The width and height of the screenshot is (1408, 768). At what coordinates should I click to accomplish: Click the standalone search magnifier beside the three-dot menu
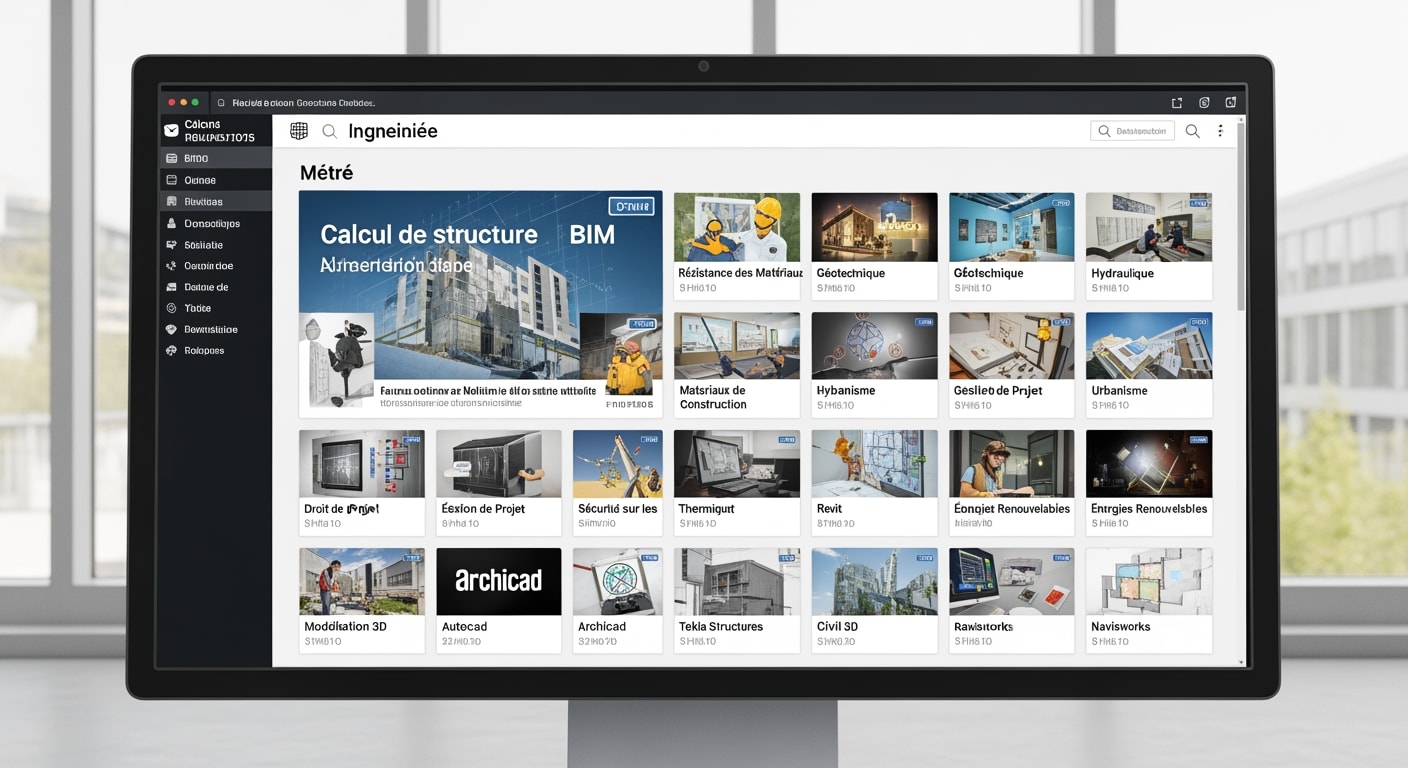(1192, 131)
